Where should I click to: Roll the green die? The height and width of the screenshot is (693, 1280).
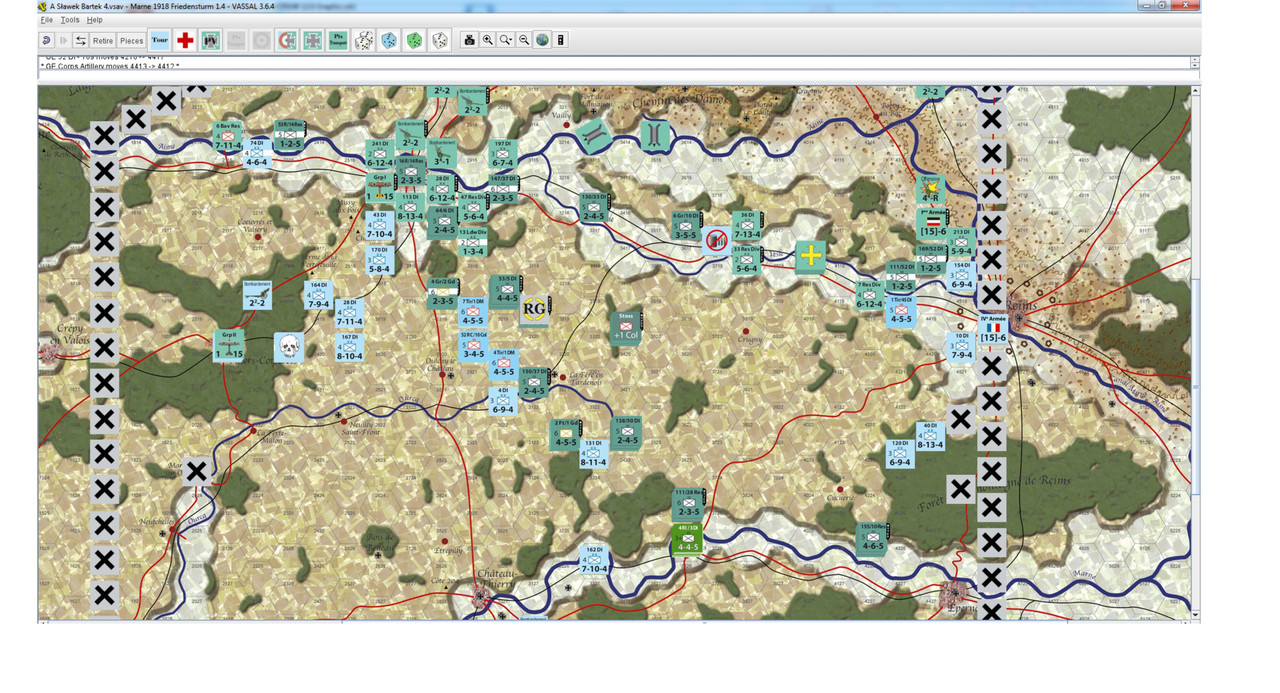414,41
